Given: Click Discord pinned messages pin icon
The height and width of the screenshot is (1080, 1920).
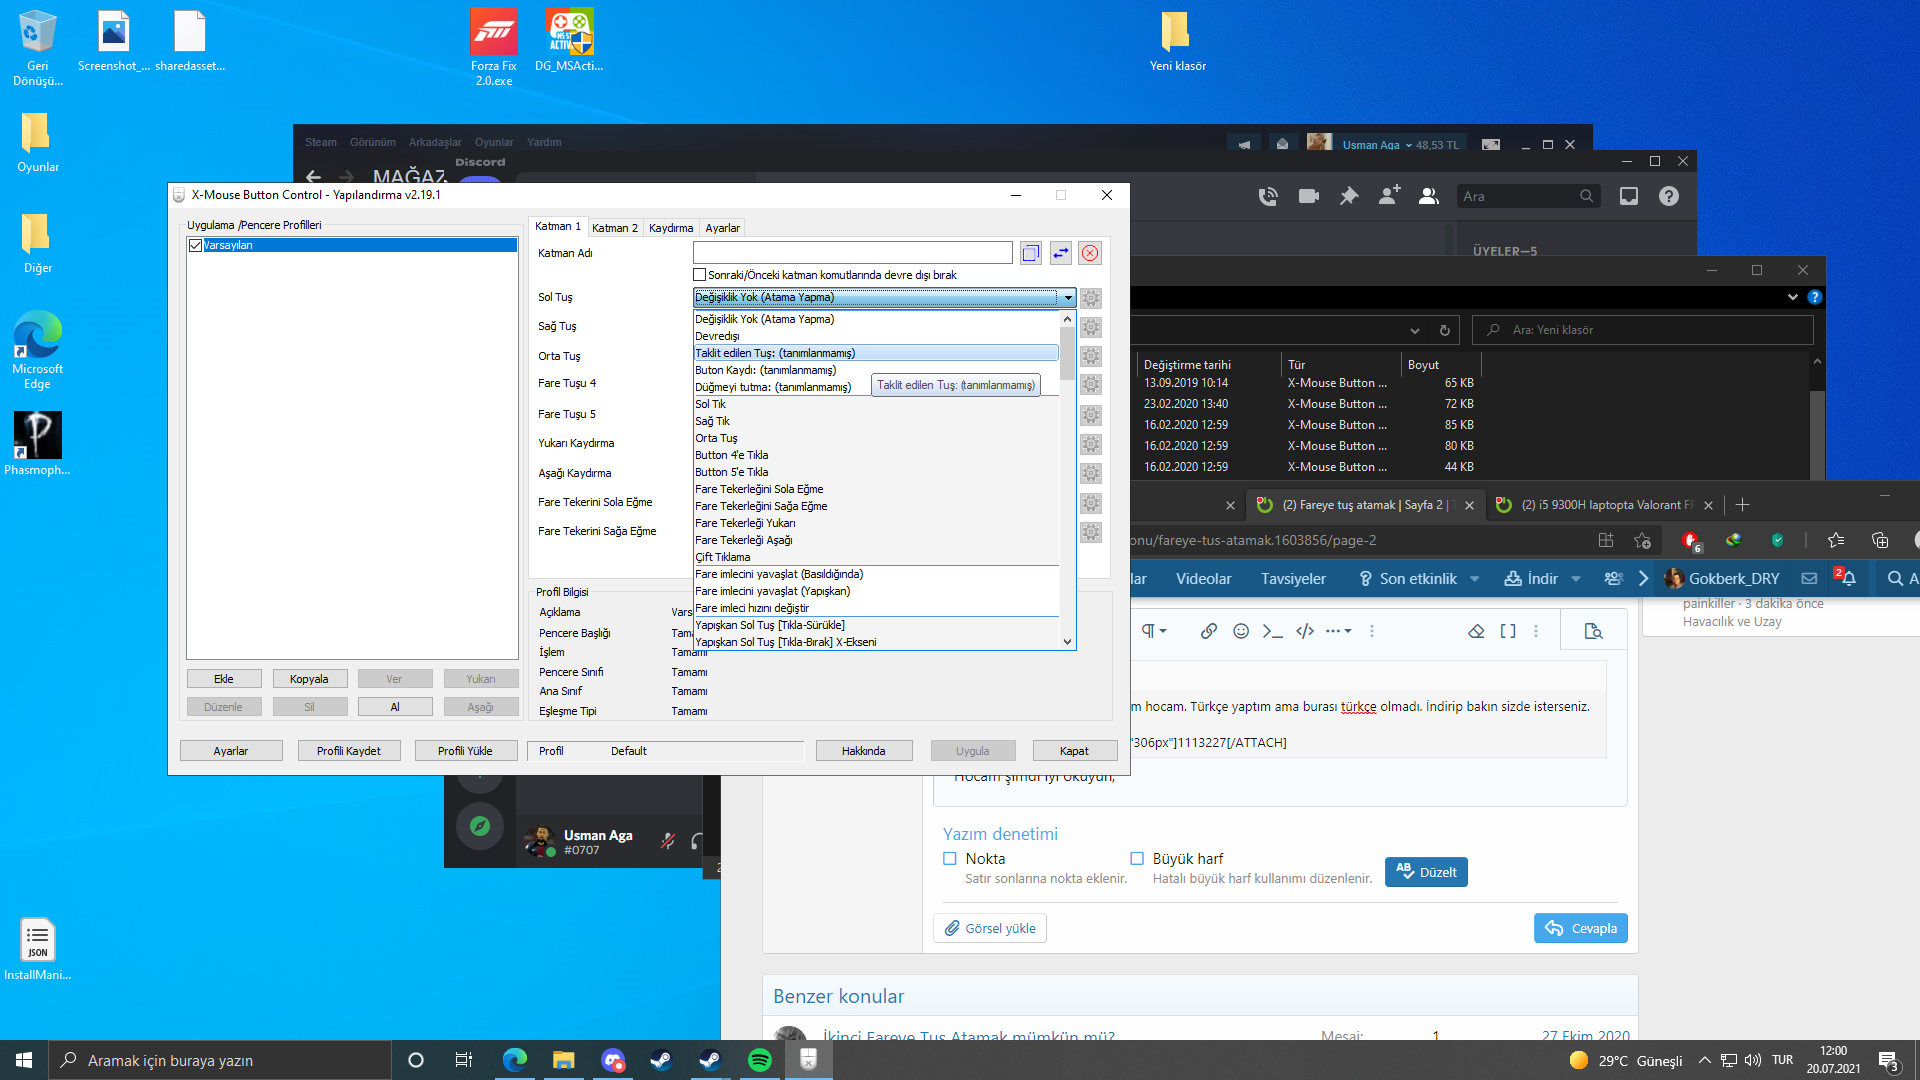Looking at the screenshot, I should pyautogui.click(x=1349, y=197).
